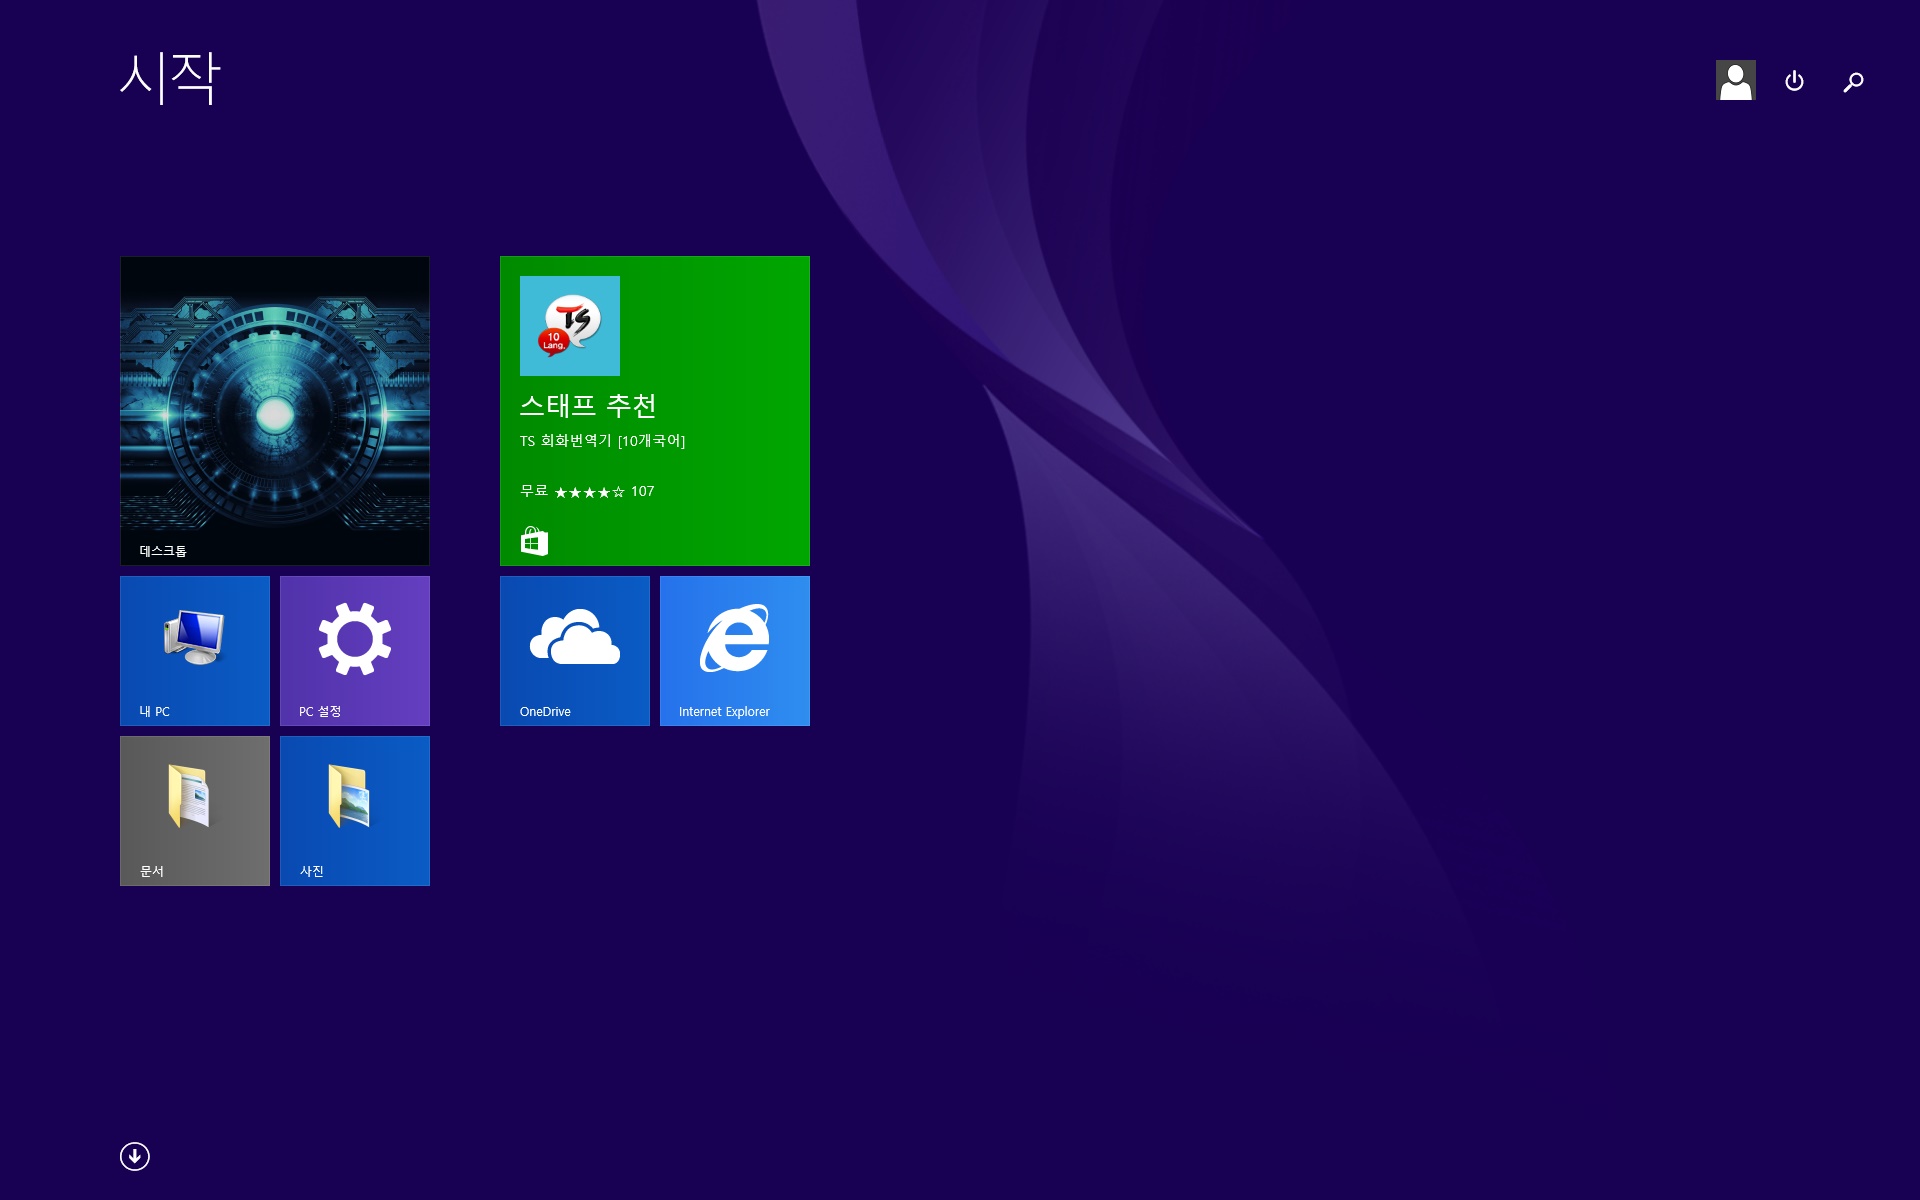
Task: Click the star rating 107 line
Action: coord(587,491)
